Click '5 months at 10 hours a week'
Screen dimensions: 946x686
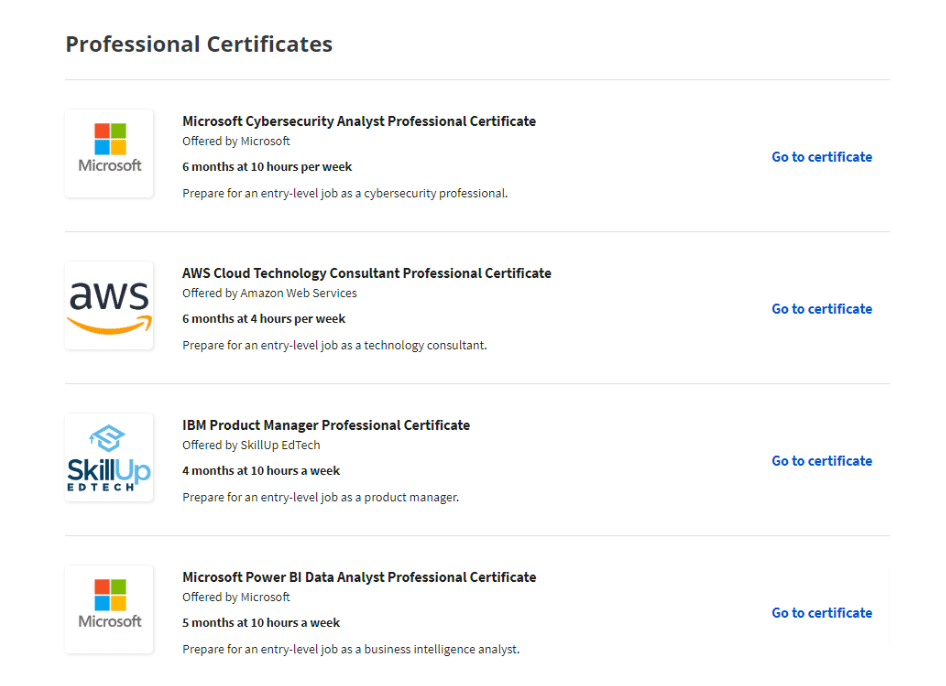(261, 623)
